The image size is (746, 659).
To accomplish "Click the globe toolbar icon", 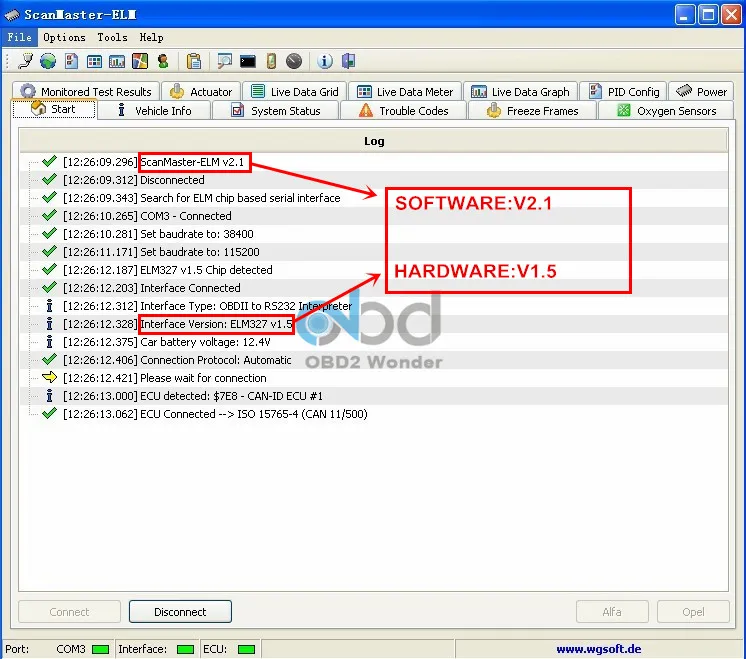I will tap(48, 61).
